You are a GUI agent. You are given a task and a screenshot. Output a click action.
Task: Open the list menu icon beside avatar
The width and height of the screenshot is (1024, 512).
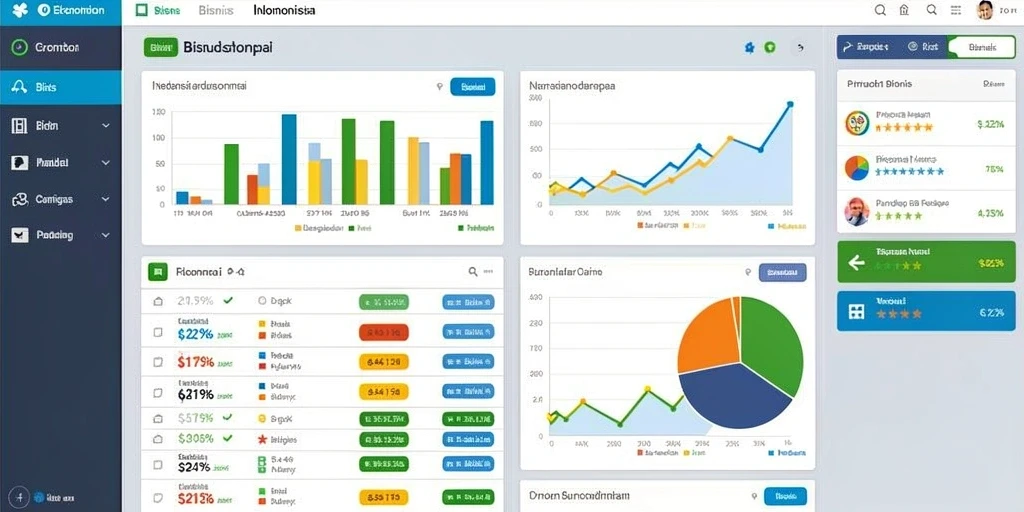(956, 10)
